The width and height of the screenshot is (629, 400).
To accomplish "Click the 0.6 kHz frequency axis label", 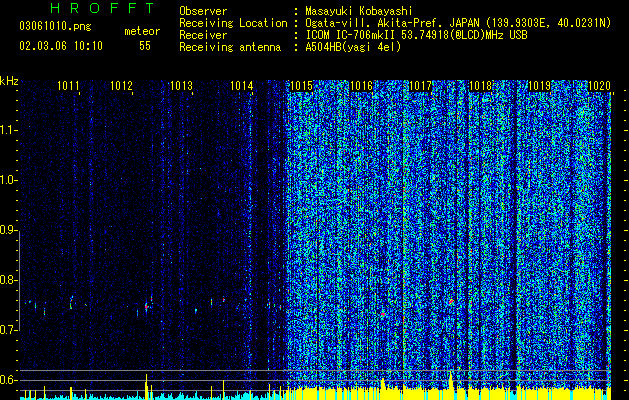I will click(x=9, y=380).
